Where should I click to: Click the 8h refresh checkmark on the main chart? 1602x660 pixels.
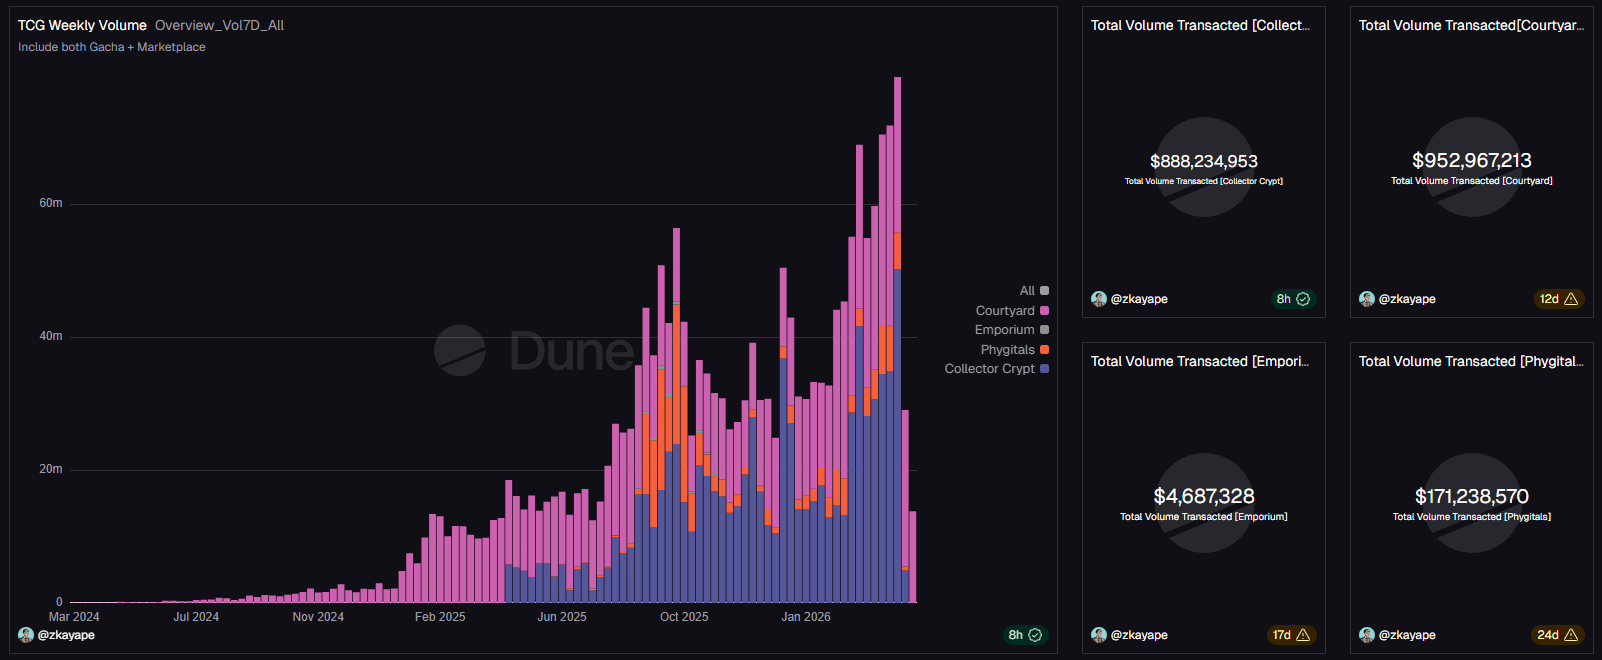pyautogui.click(x=1035, y=635)
